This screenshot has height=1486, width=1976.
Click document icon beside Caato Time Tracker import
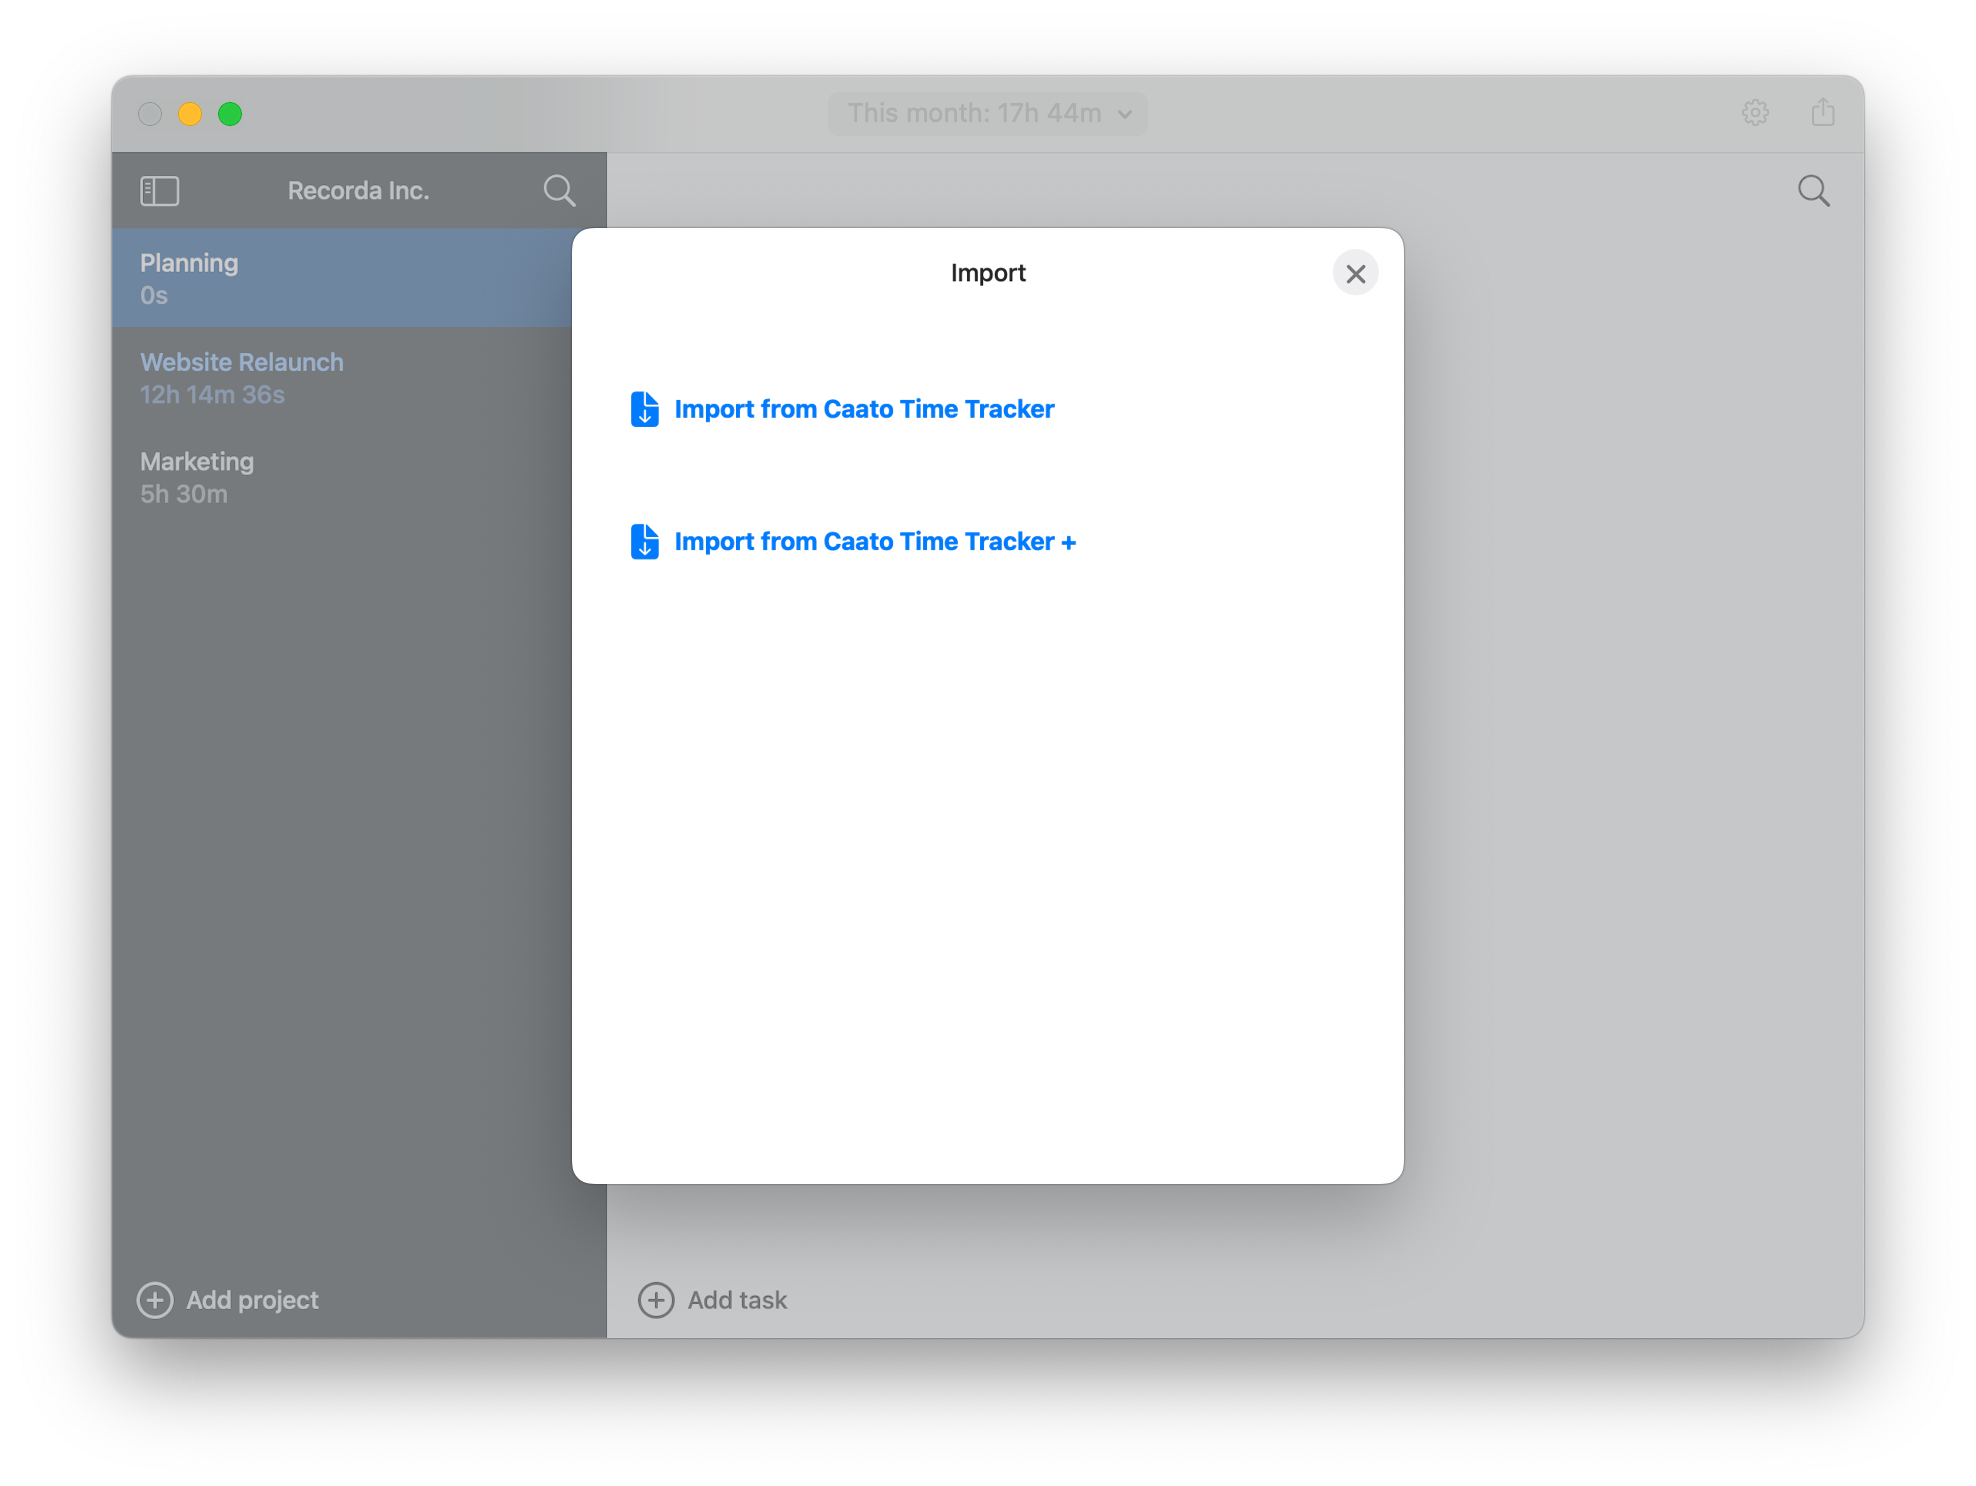(645, 409)
